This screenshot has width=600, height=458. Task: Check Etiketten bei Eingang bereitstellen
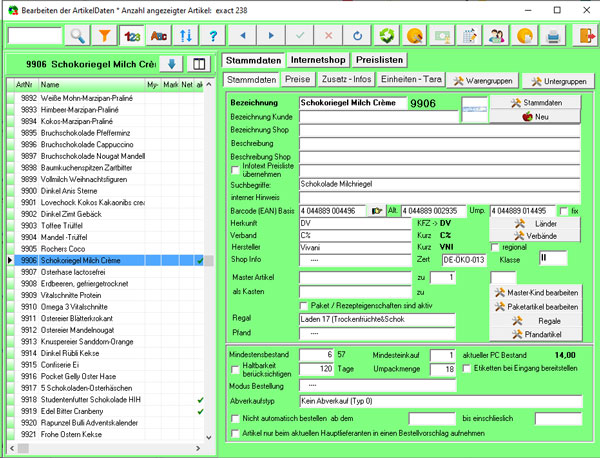tap(466, 368)
